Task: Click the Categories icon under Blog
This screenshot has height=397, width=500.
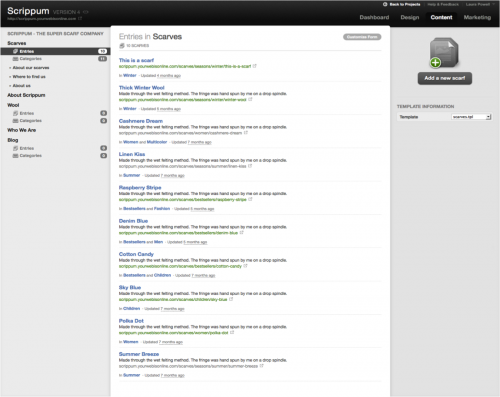Action: click(15, 156)
